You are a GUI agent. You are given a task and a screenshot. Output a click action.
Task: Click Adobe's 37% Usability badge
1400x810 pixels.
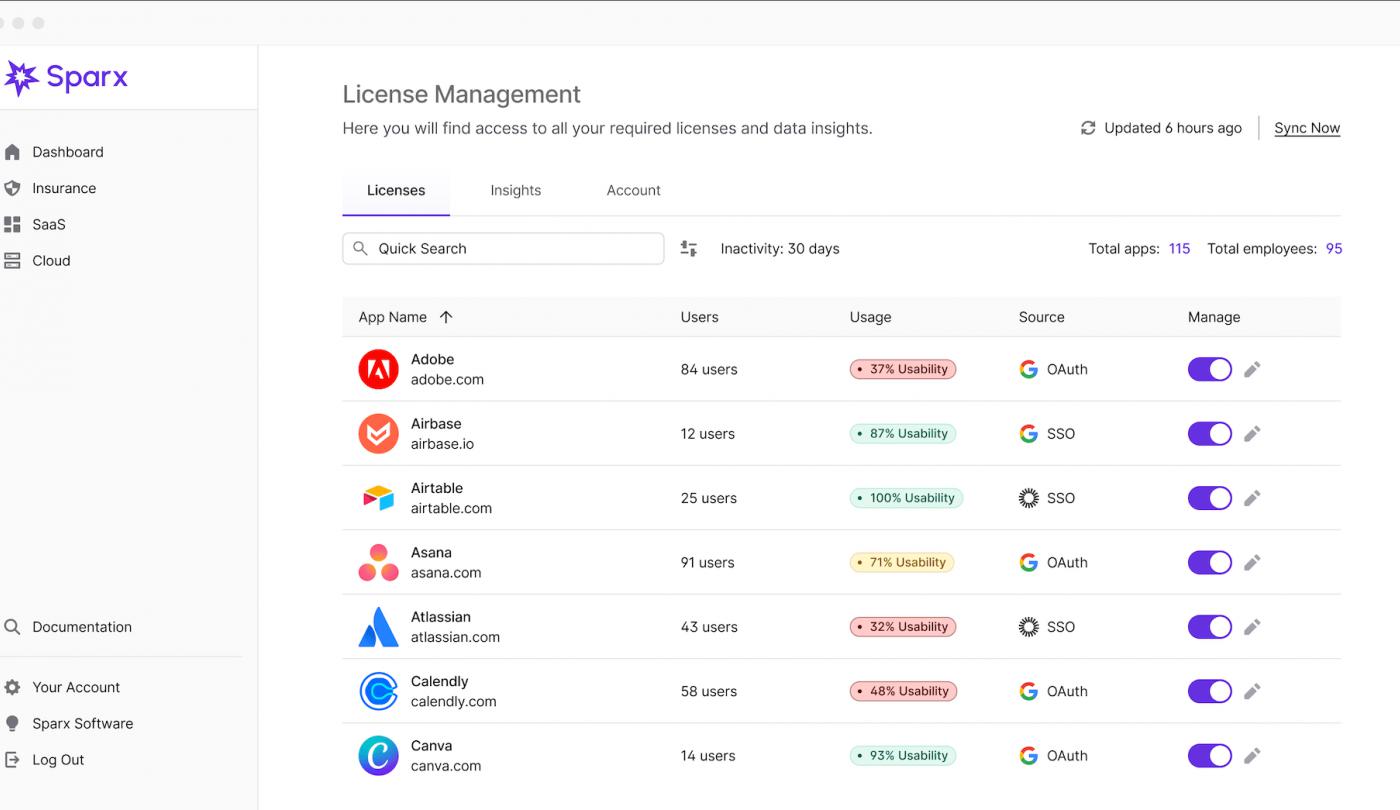903,369
